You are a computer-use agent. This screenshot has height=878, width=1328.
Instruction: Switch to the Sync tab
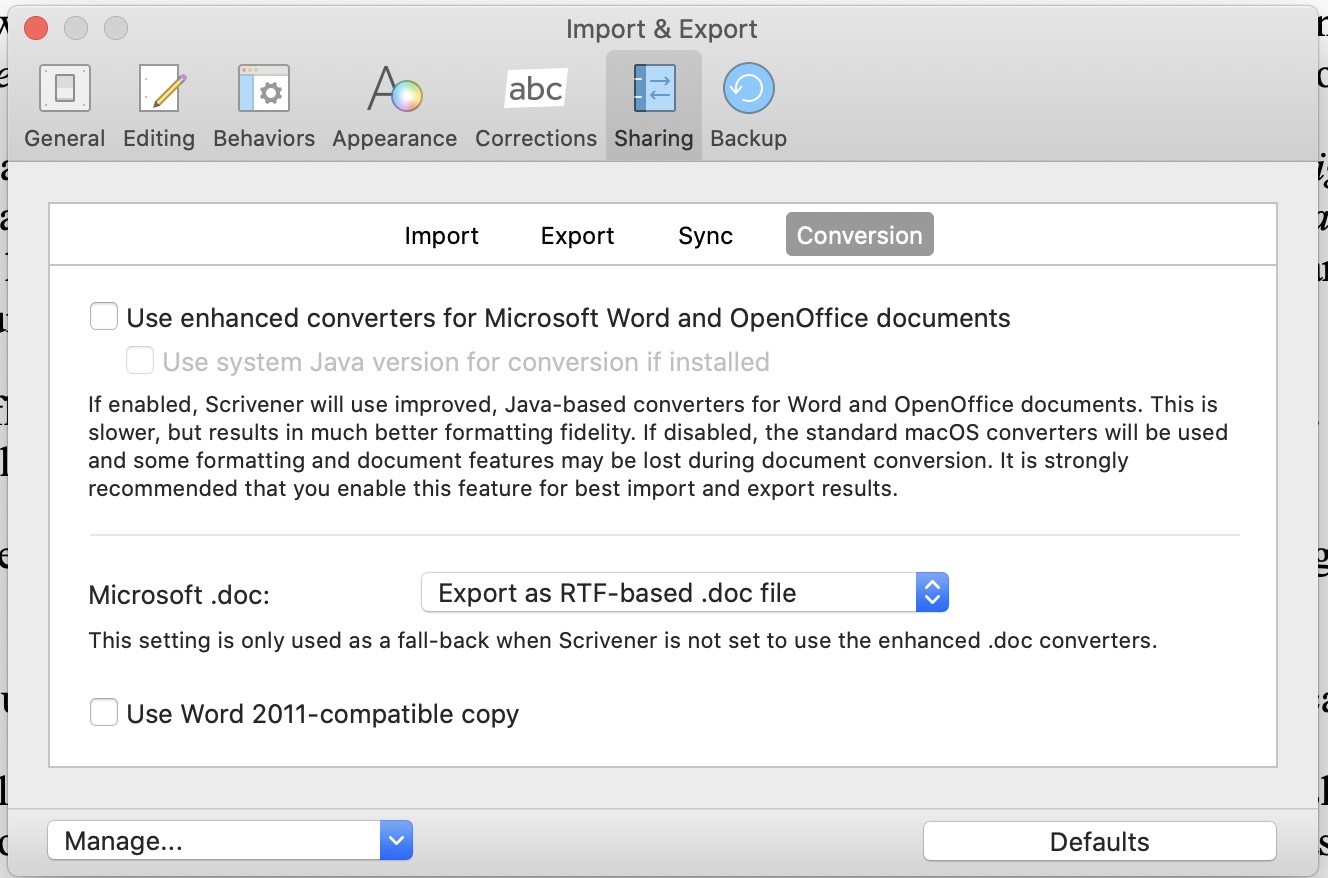tap(705, 235)
